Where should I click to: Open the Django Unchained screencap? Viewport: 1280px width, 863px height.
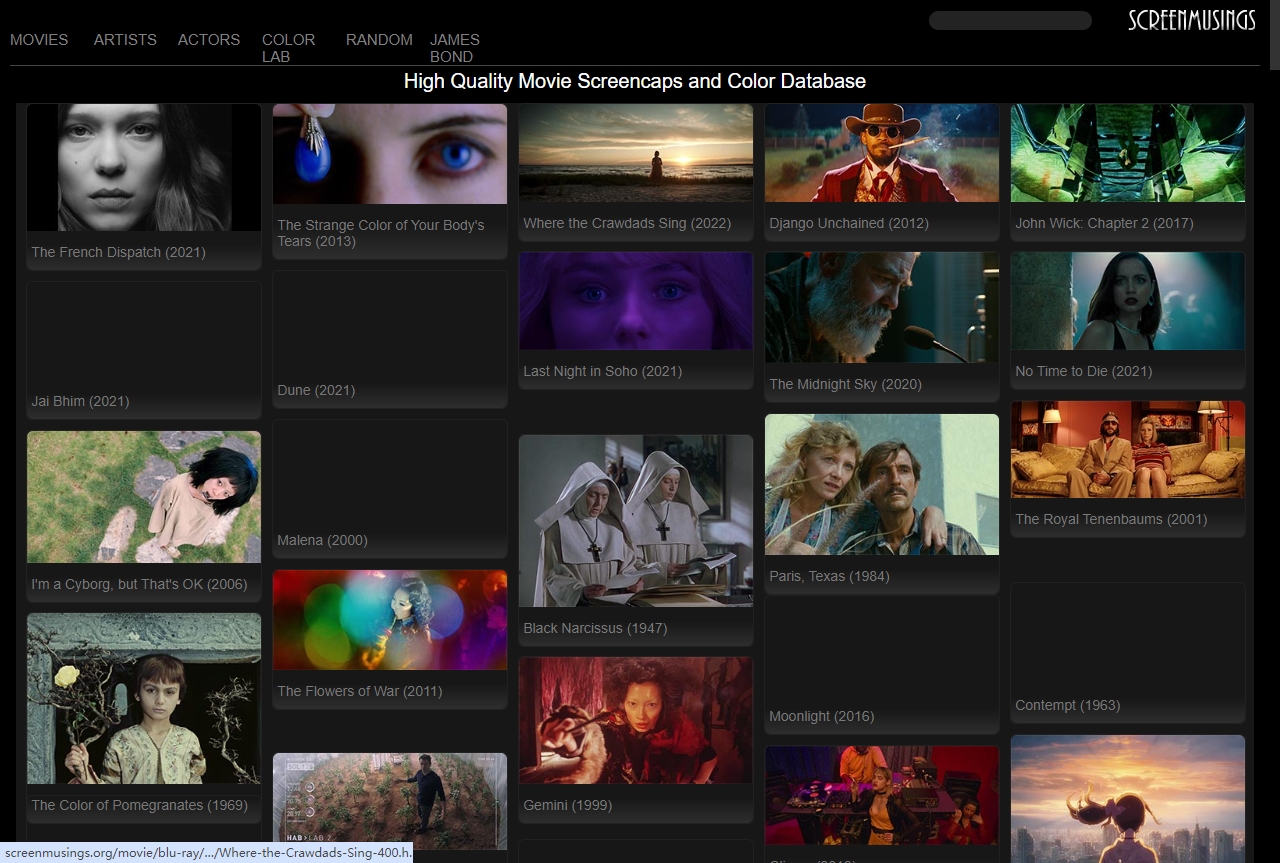pyautogui.click(x=882, y=153)
